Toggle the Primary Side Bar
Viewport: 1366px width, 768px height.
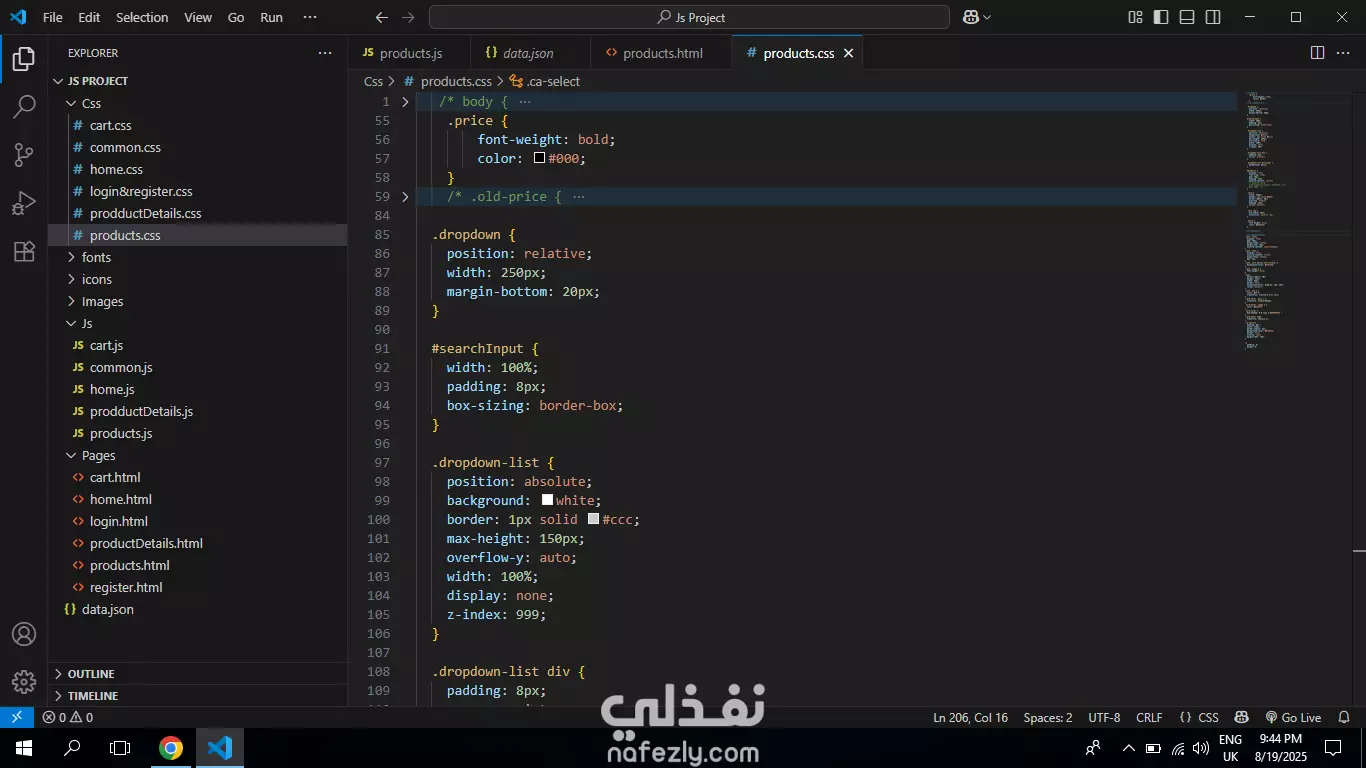point(1161,17)
